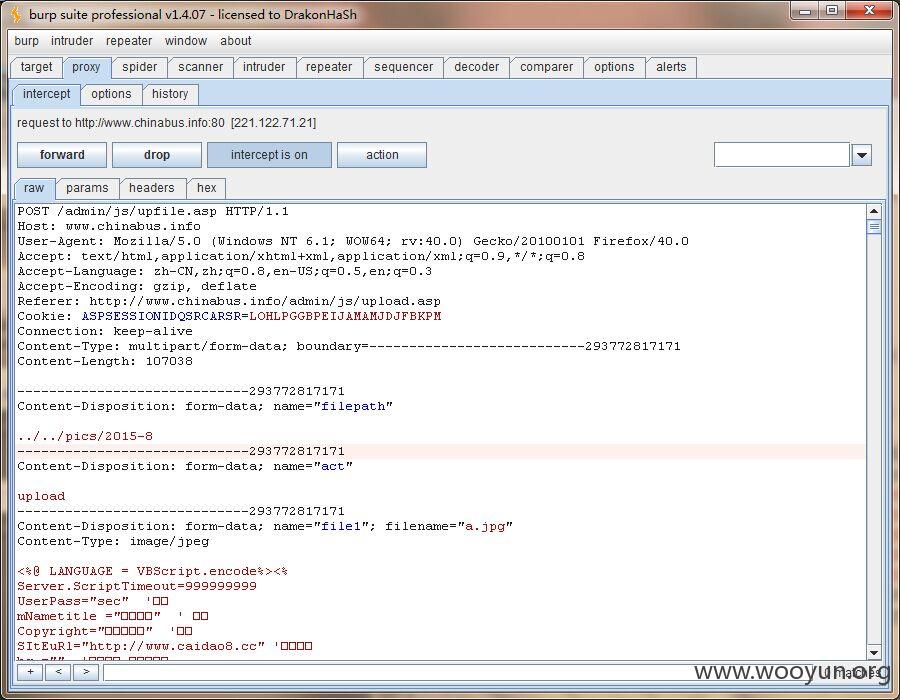Minimize the Burp Suite window
Image resolution: width=900 pixels, height=700 pixels.
[805, 11]
